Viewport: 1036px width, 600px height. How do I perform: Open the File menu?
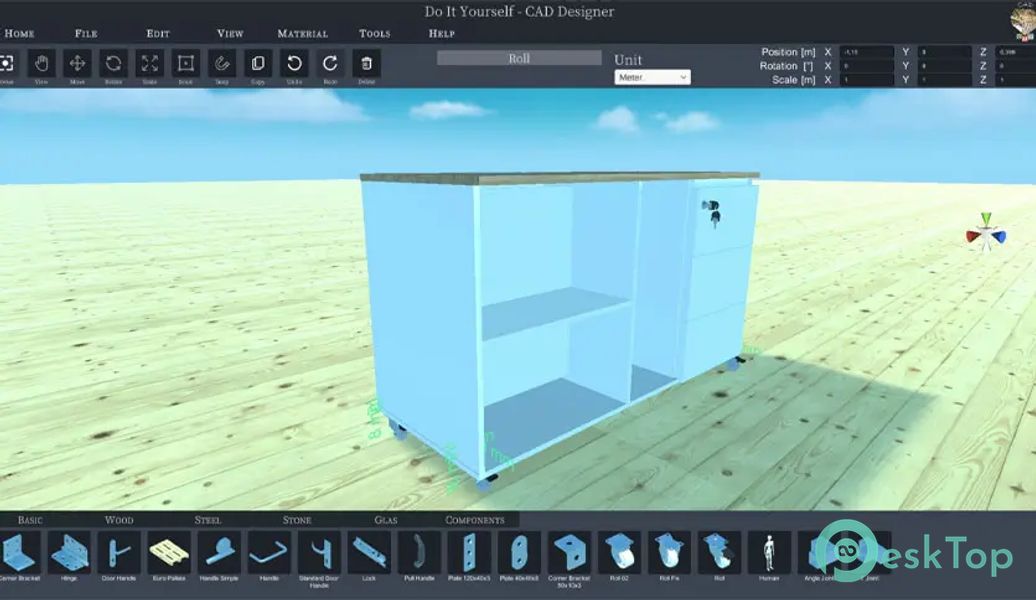tap(86, 33)
